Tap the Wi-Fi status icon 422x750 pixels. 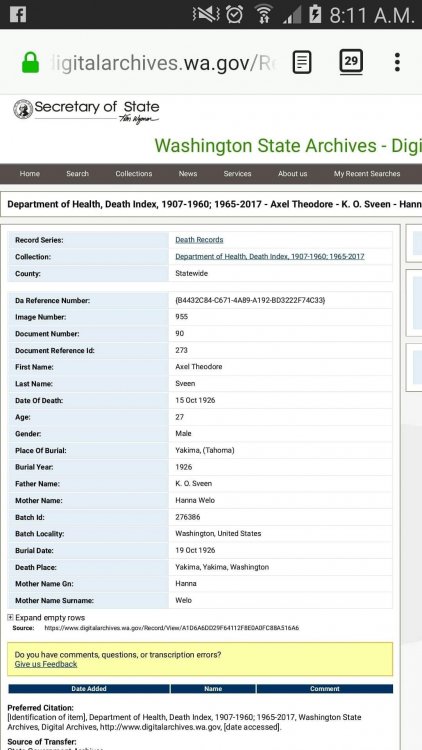[x=263, y=14]
